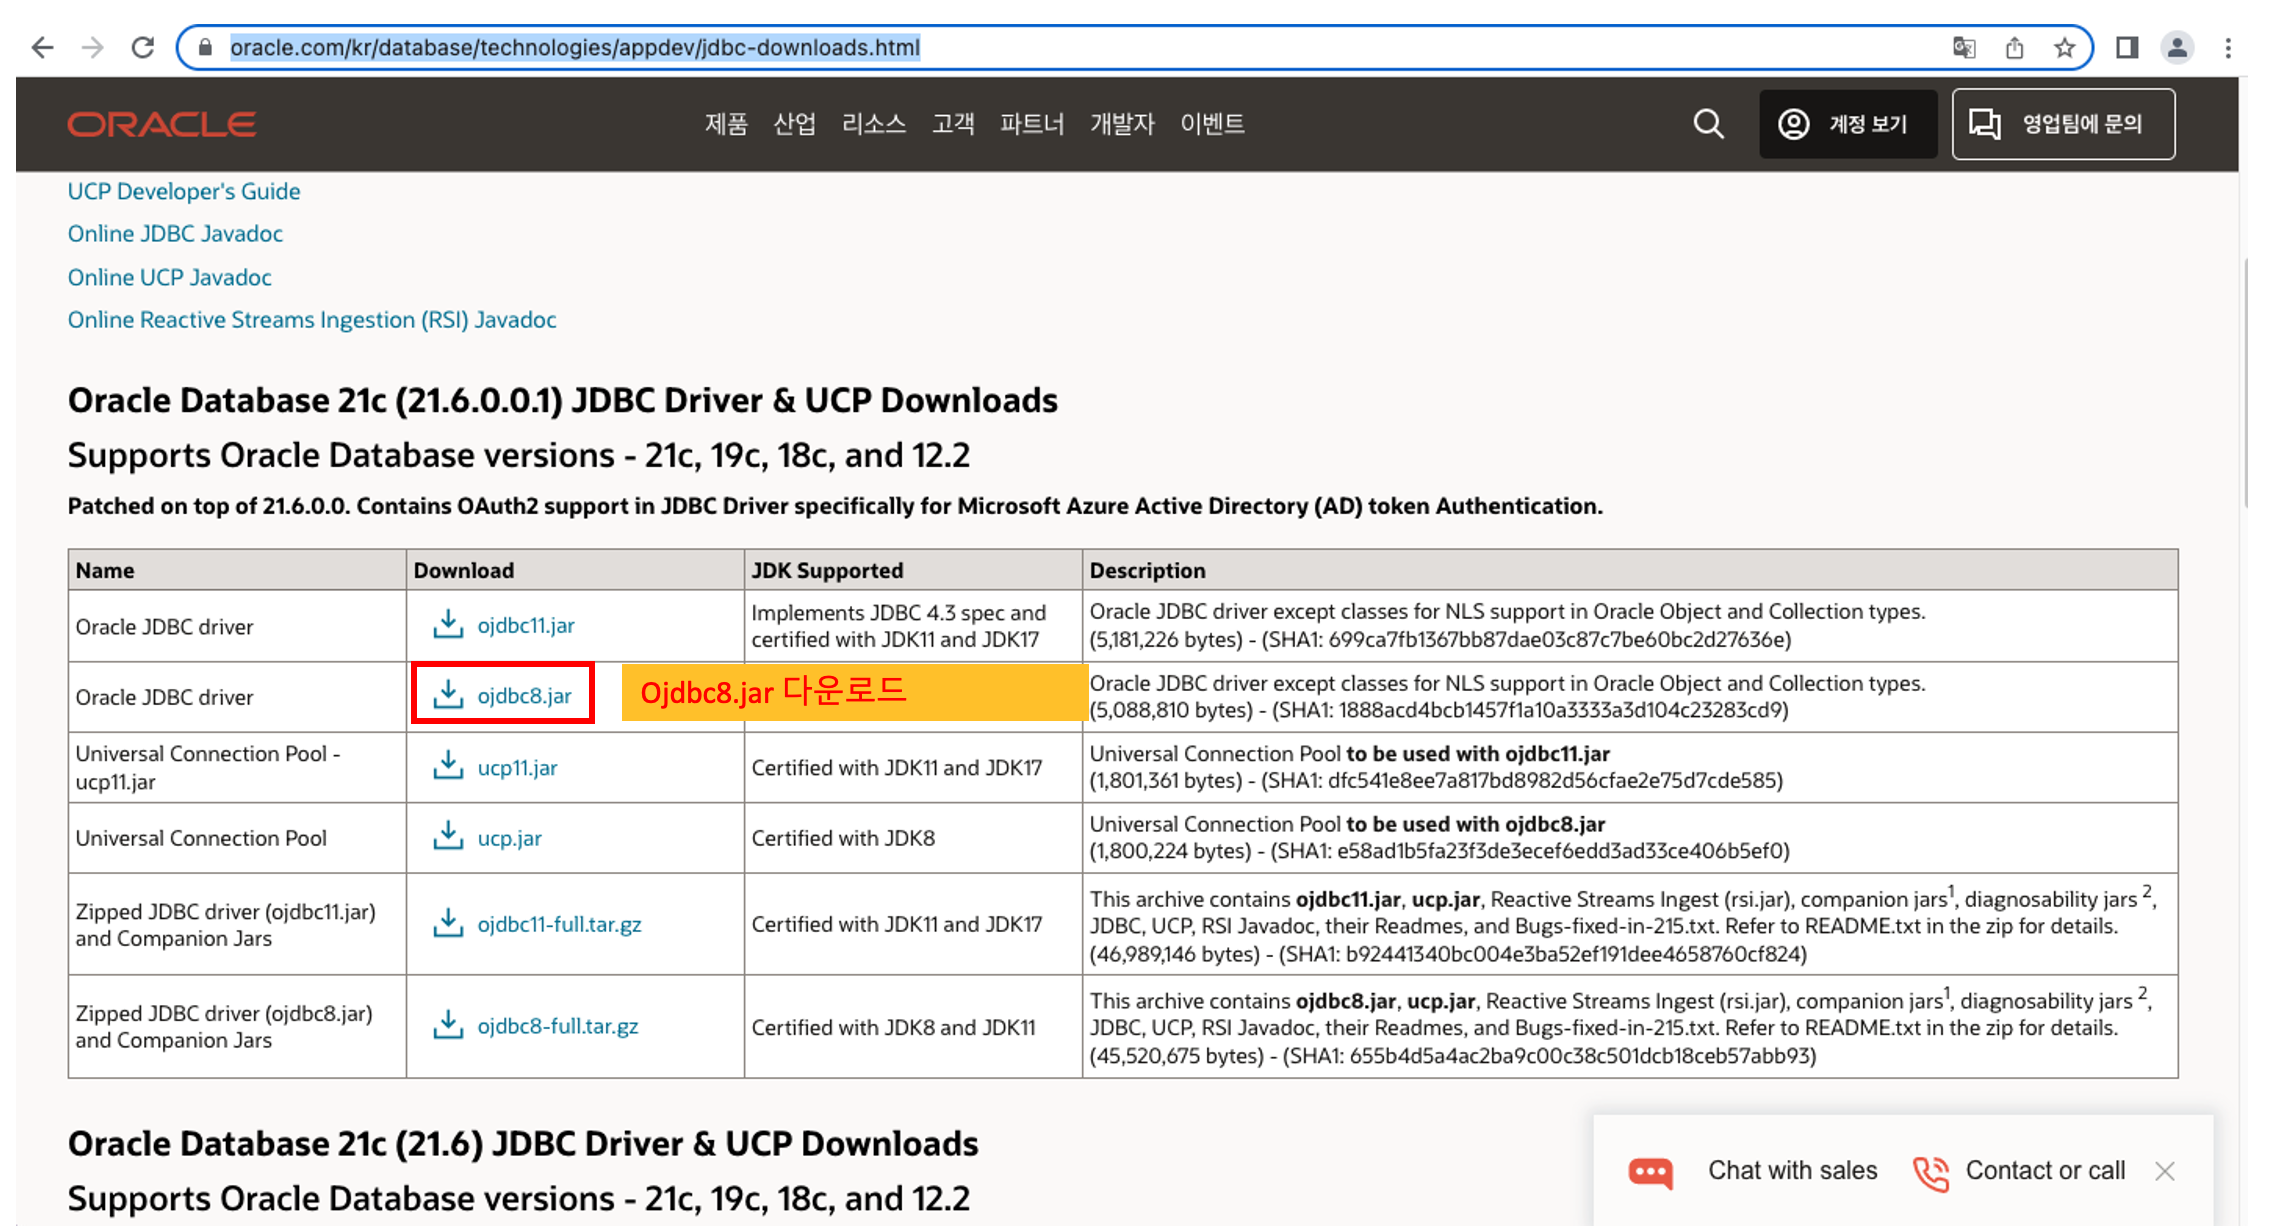
Task: Open the 이벤트 menu
Action: click(1211, 124)
